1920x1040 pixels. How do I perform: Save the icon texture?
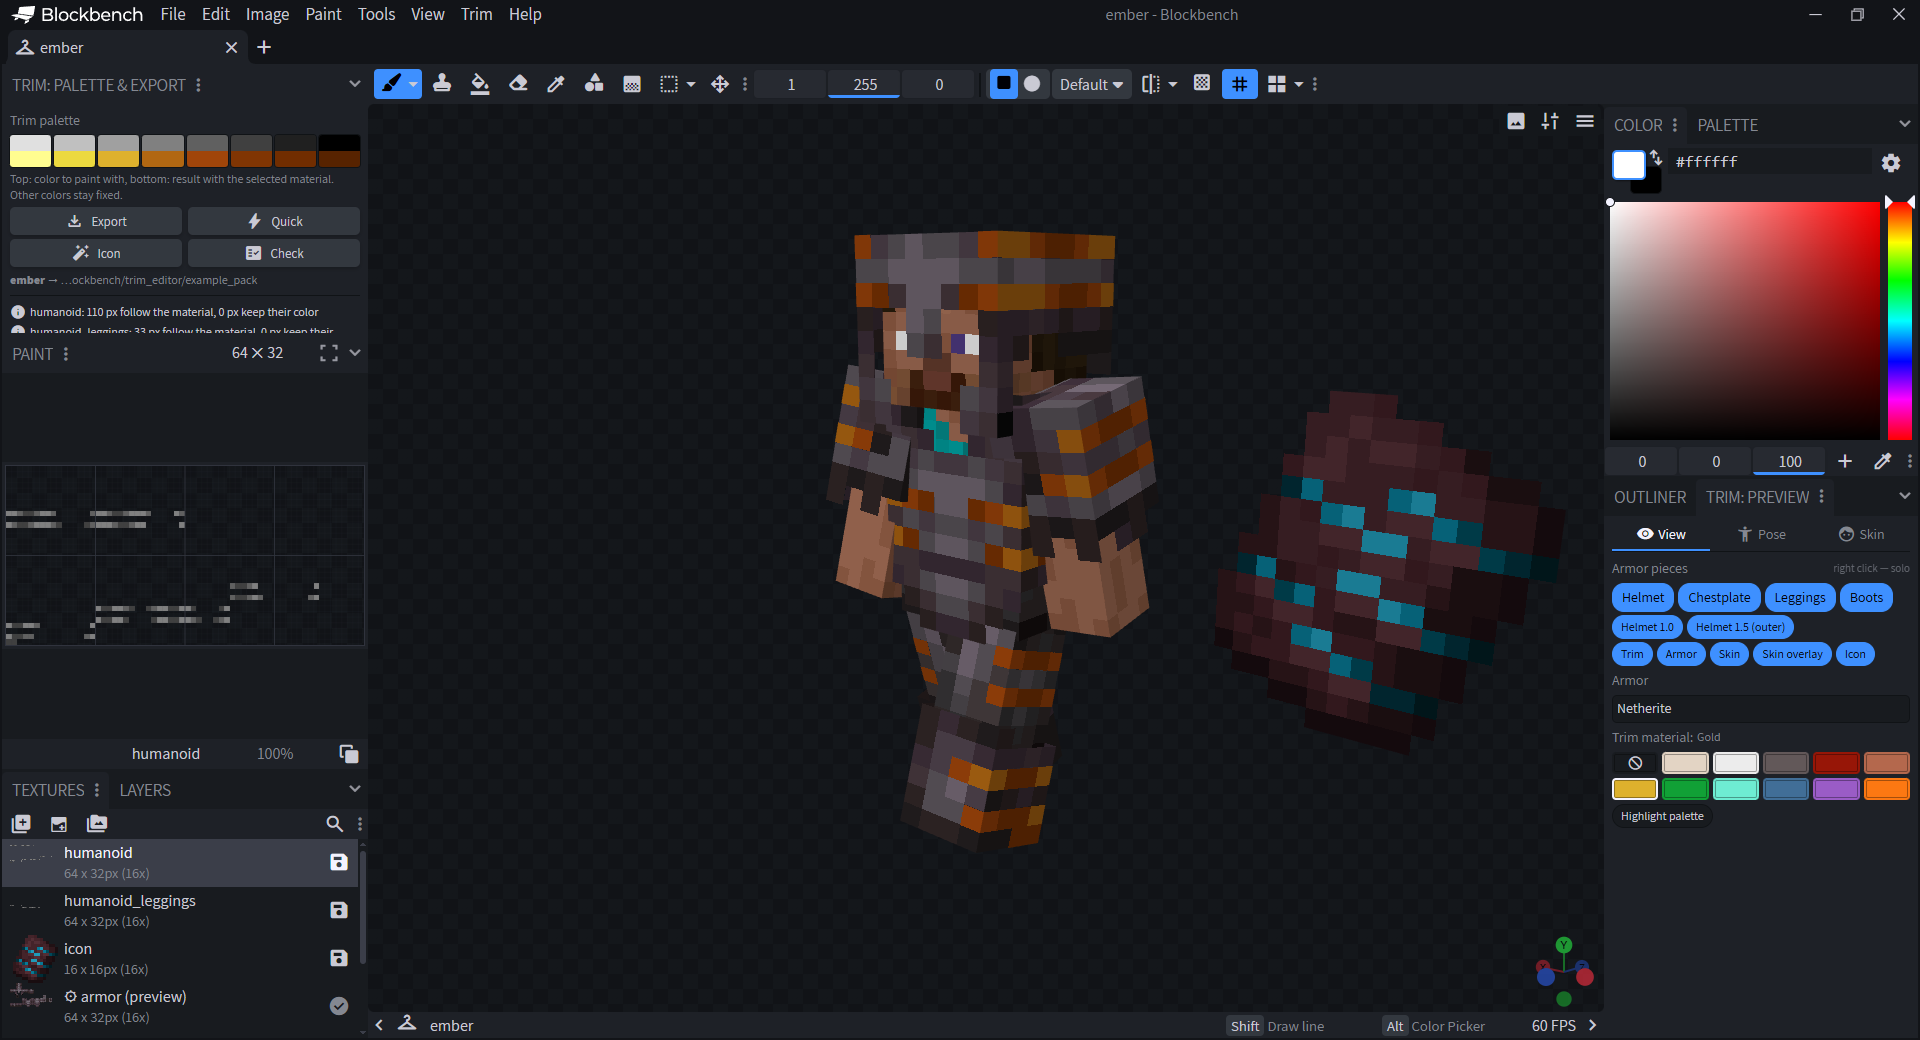[339, 958]
